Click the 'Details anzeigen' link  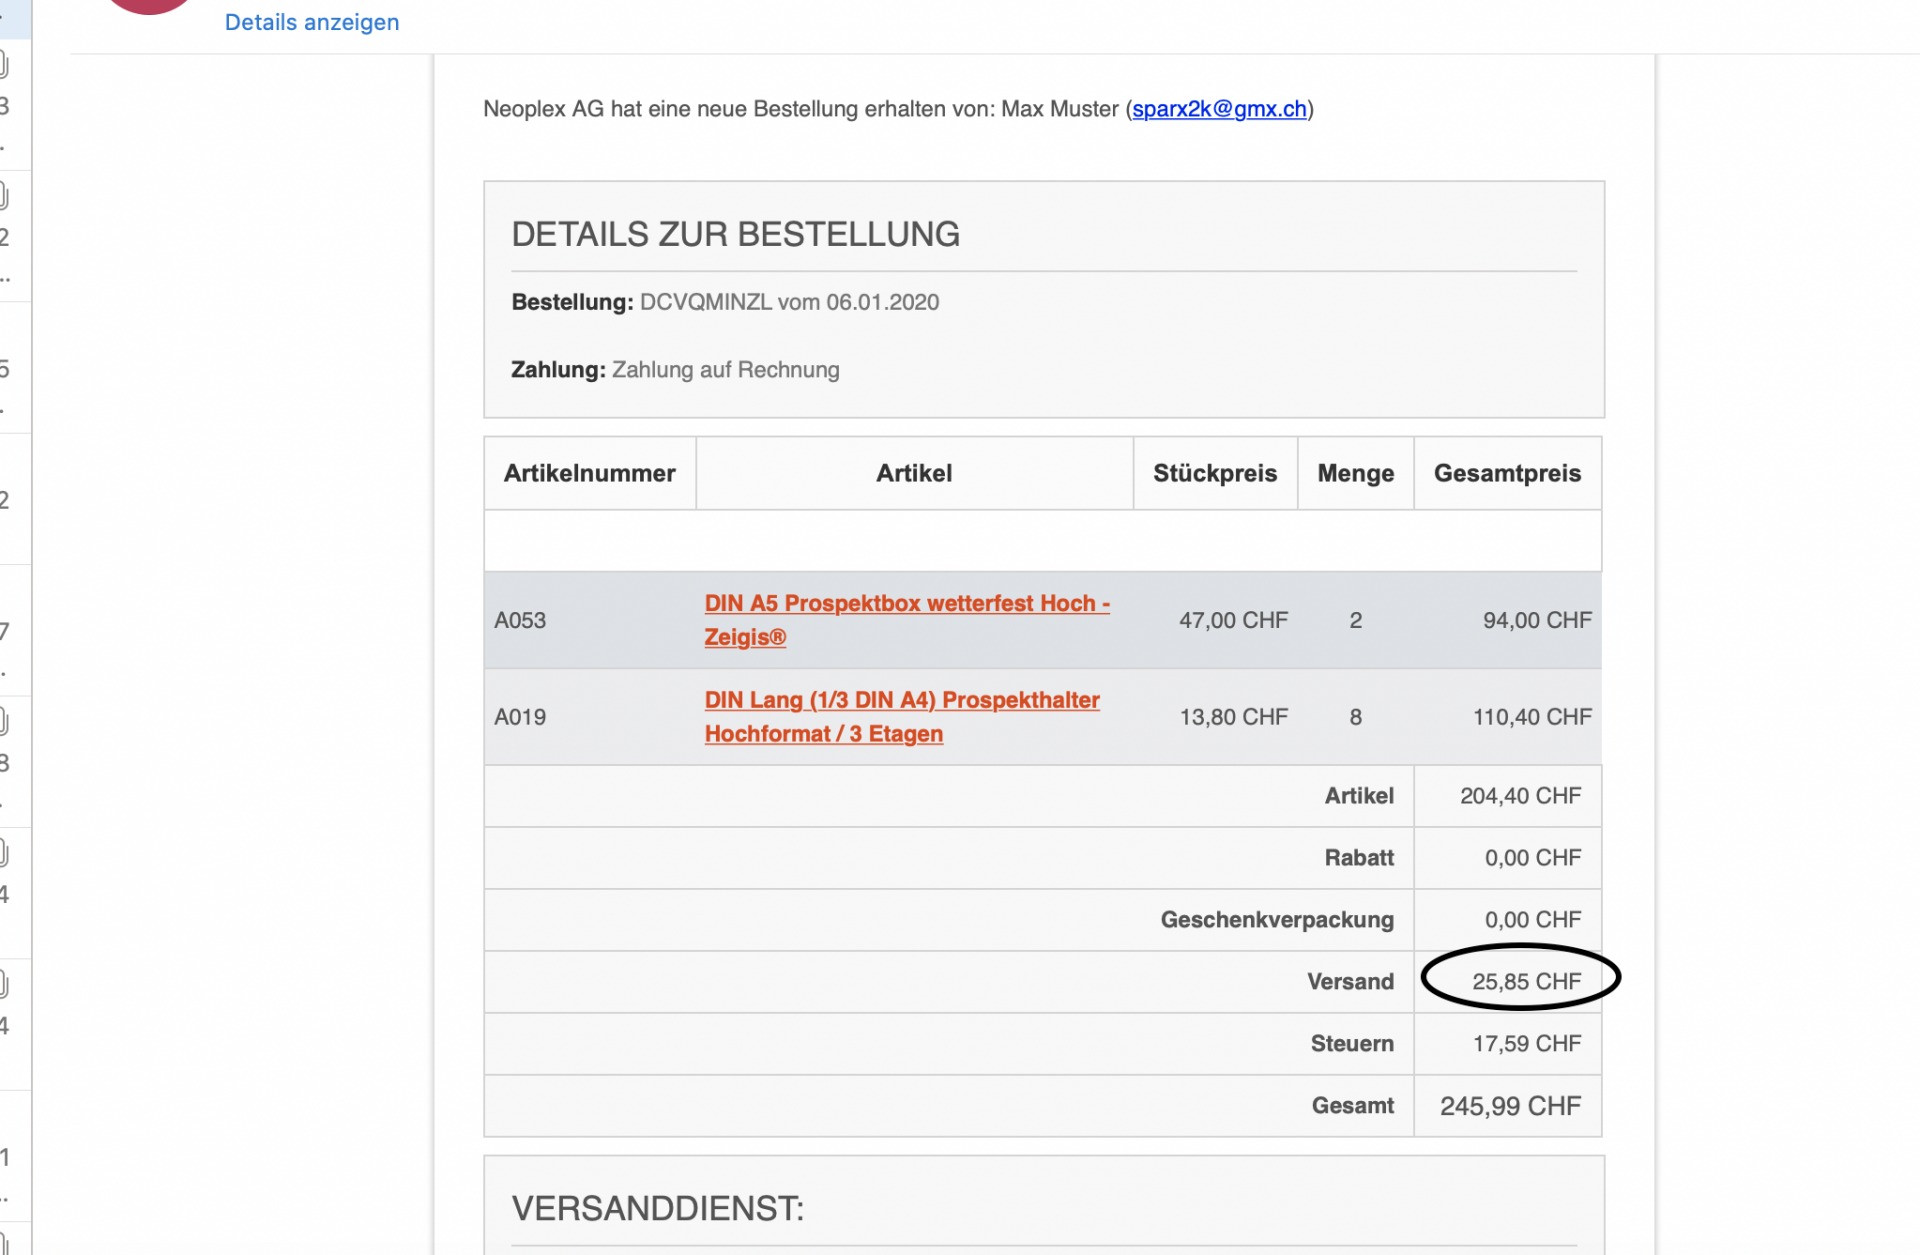tap(311, 22)
